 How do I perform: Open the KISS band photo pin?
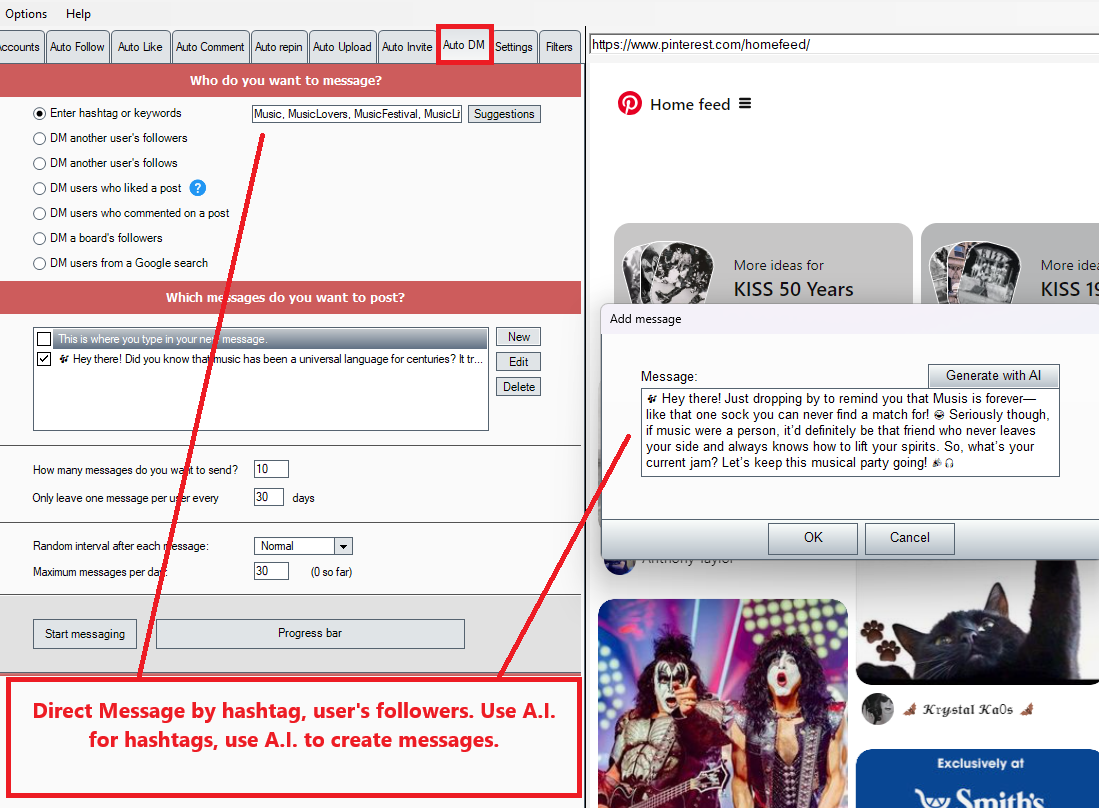pyautogui.click(x=722, y=700)
